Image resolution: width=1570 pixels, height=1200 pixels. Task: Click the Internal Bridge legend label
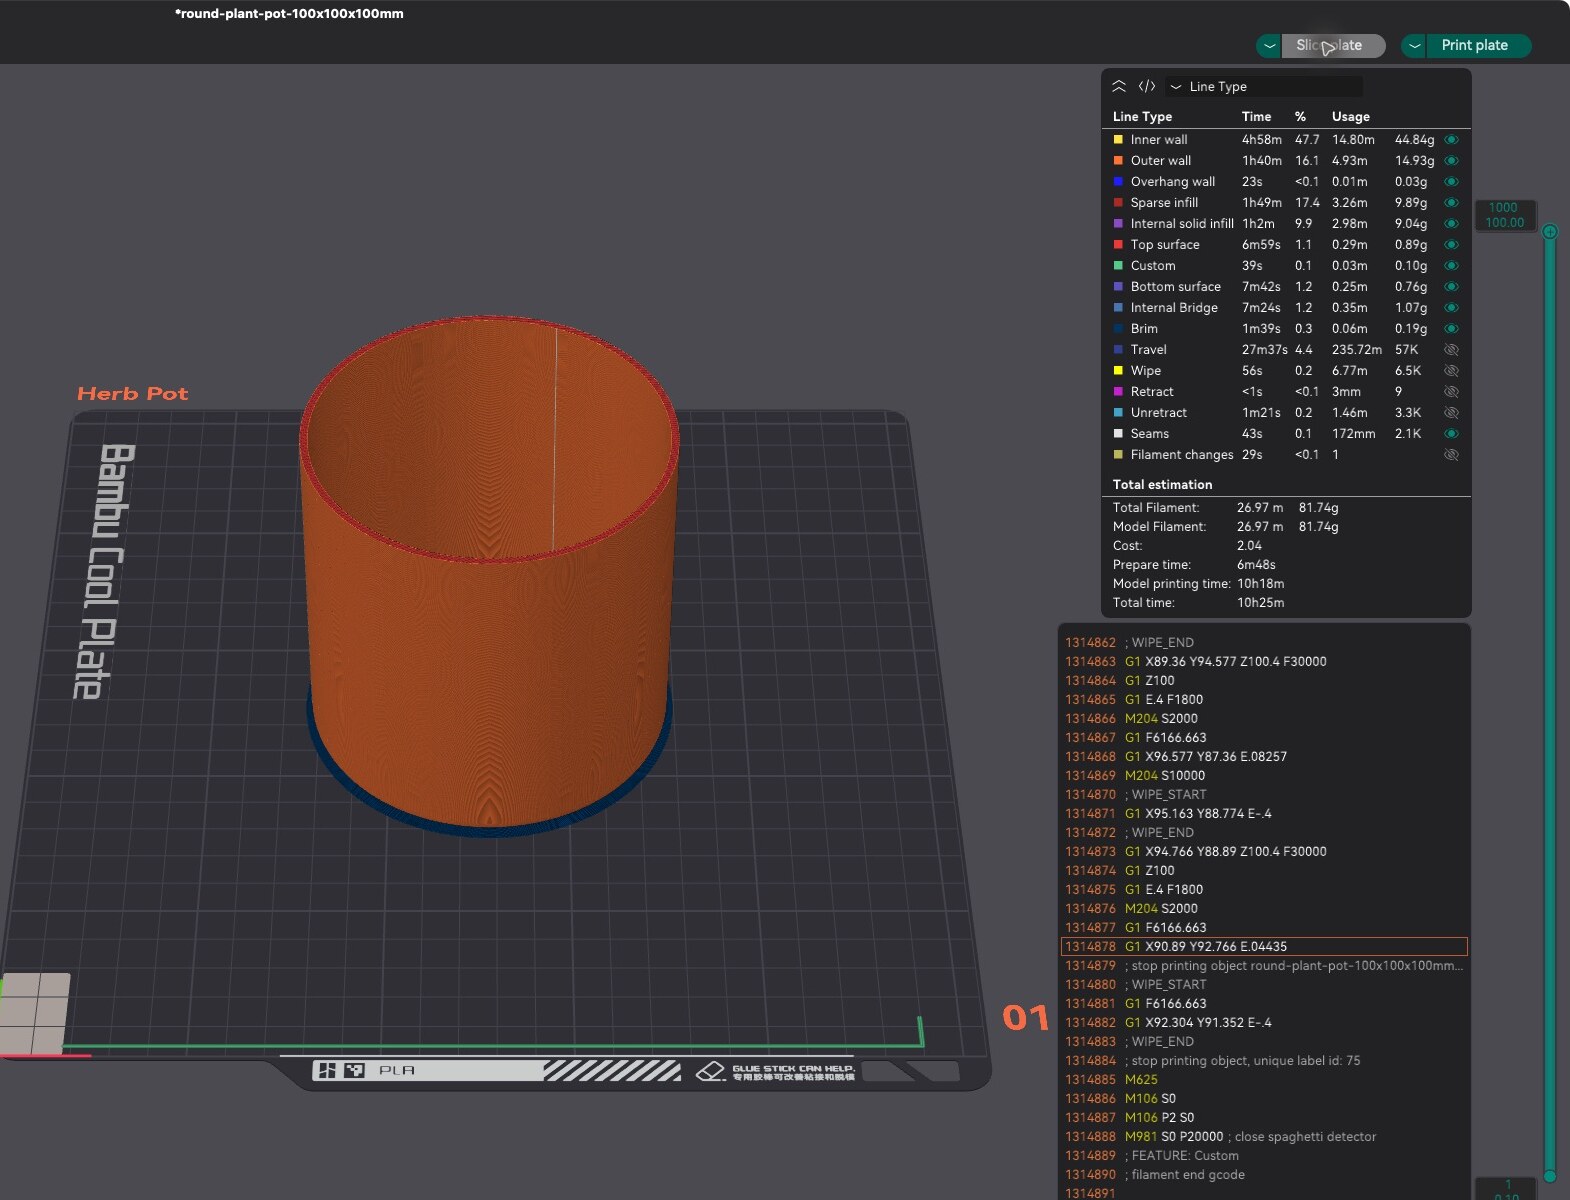click(1174, 308)
